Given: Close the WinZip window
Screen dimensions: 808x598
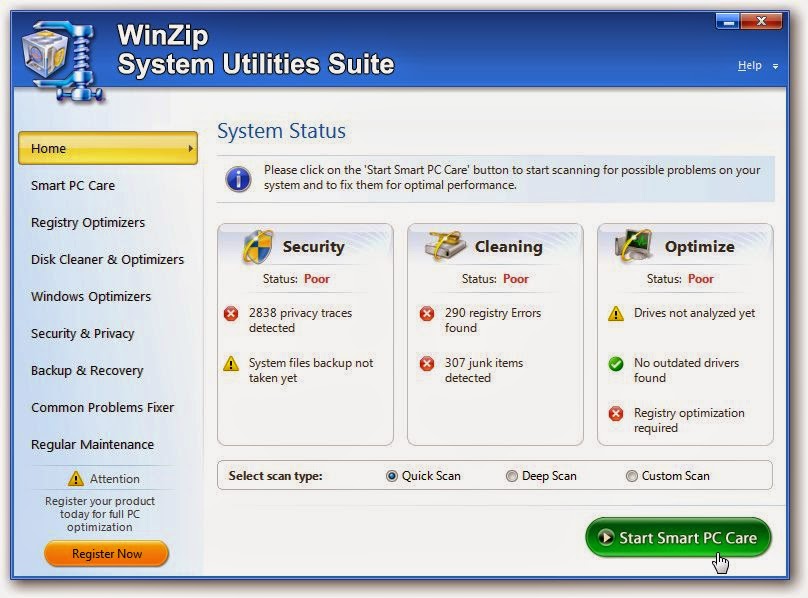Looking at the screenshot, I should [x=762, y=22].
